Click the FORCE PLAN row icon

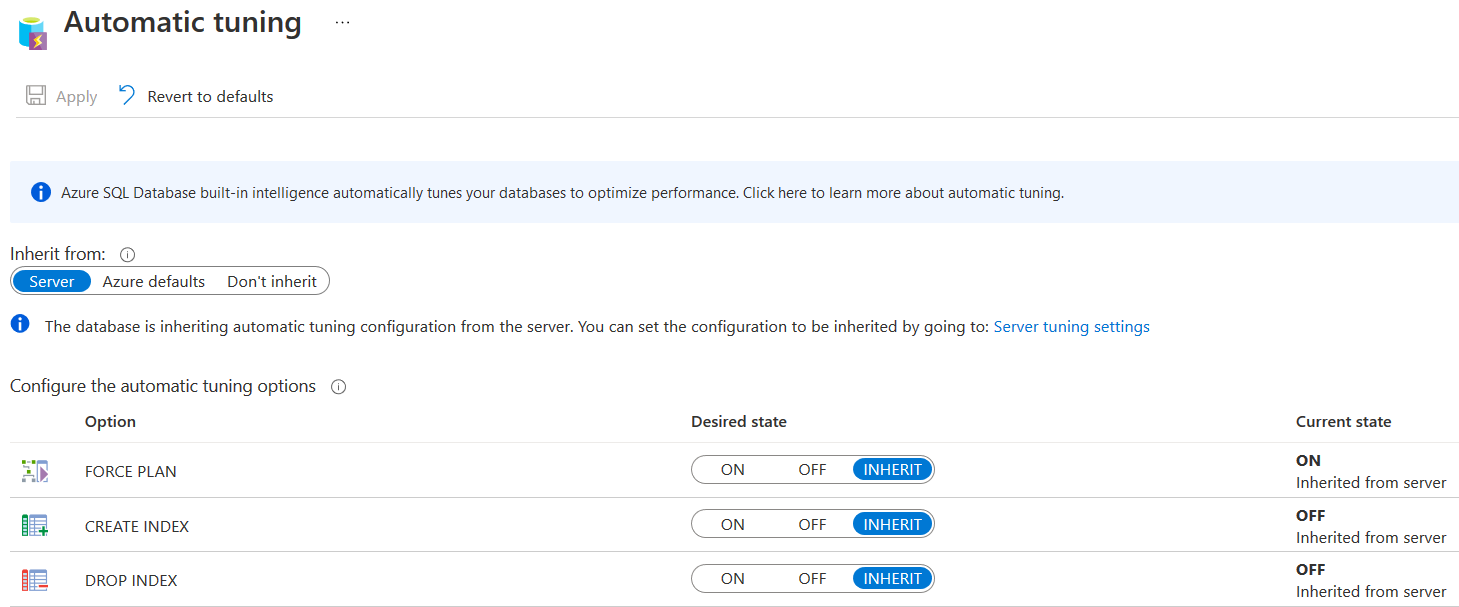pos(35,471)
